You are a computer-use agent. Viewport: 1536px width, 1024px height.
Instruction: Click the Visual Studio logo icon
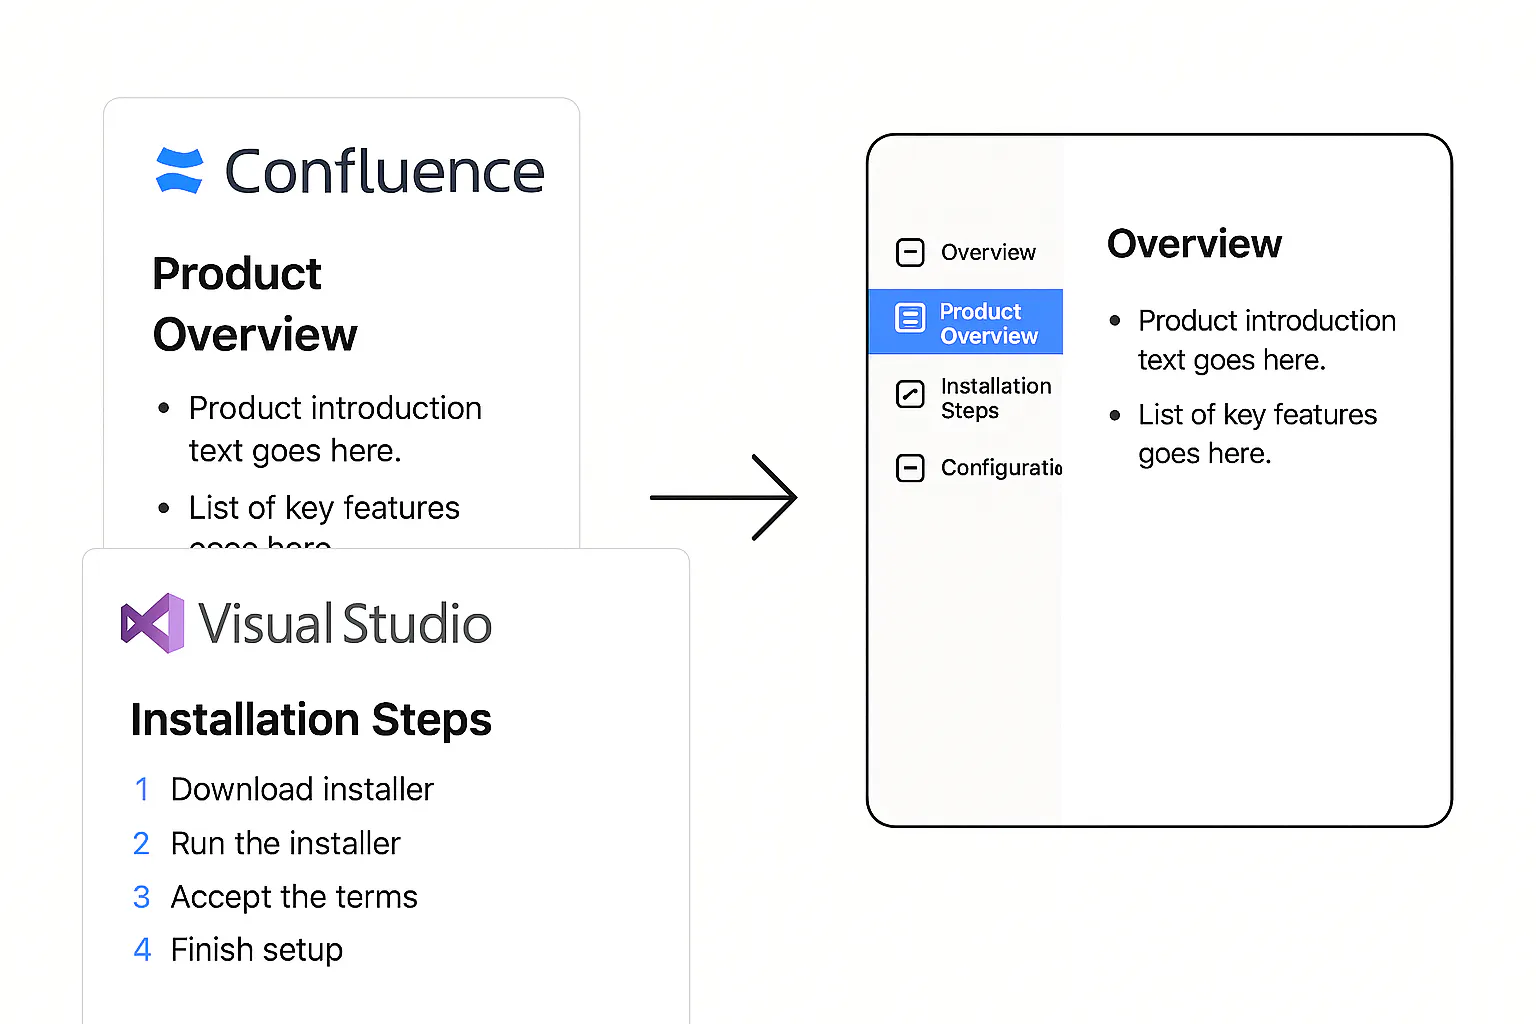pyautogui.click(x=153, y=623)
